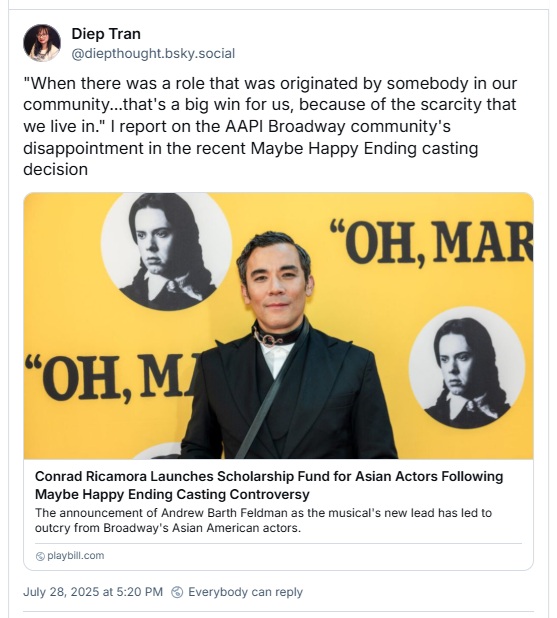Screen dimensions: 557x618
Task: Open the playbill.com domain link
Action: point(76,556)
